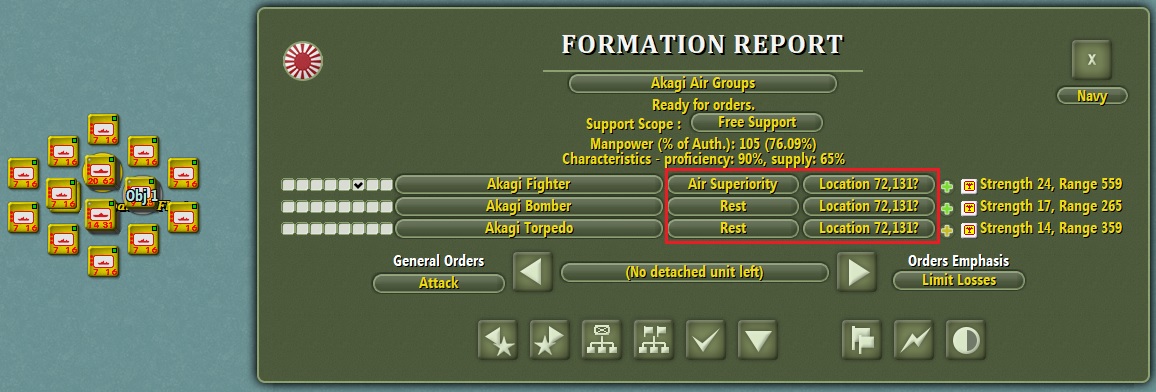The height and width of the screenshot is (392, 1156).
Task: Open the hierarchy chart with envelope icon
Action: 602,340
